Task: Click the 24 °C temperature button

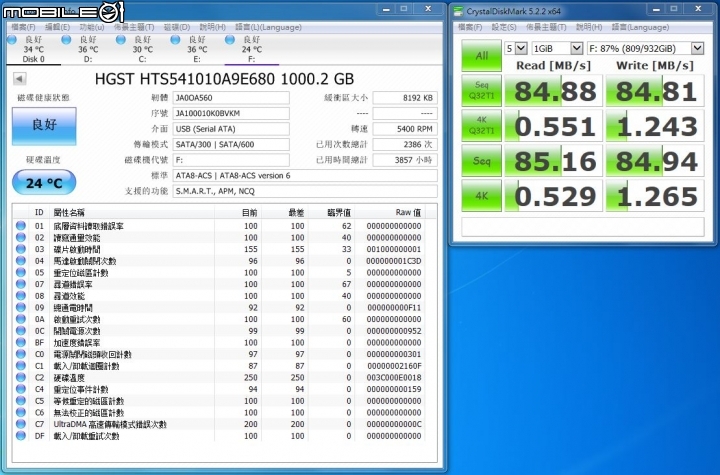Action: coord(44,182)
